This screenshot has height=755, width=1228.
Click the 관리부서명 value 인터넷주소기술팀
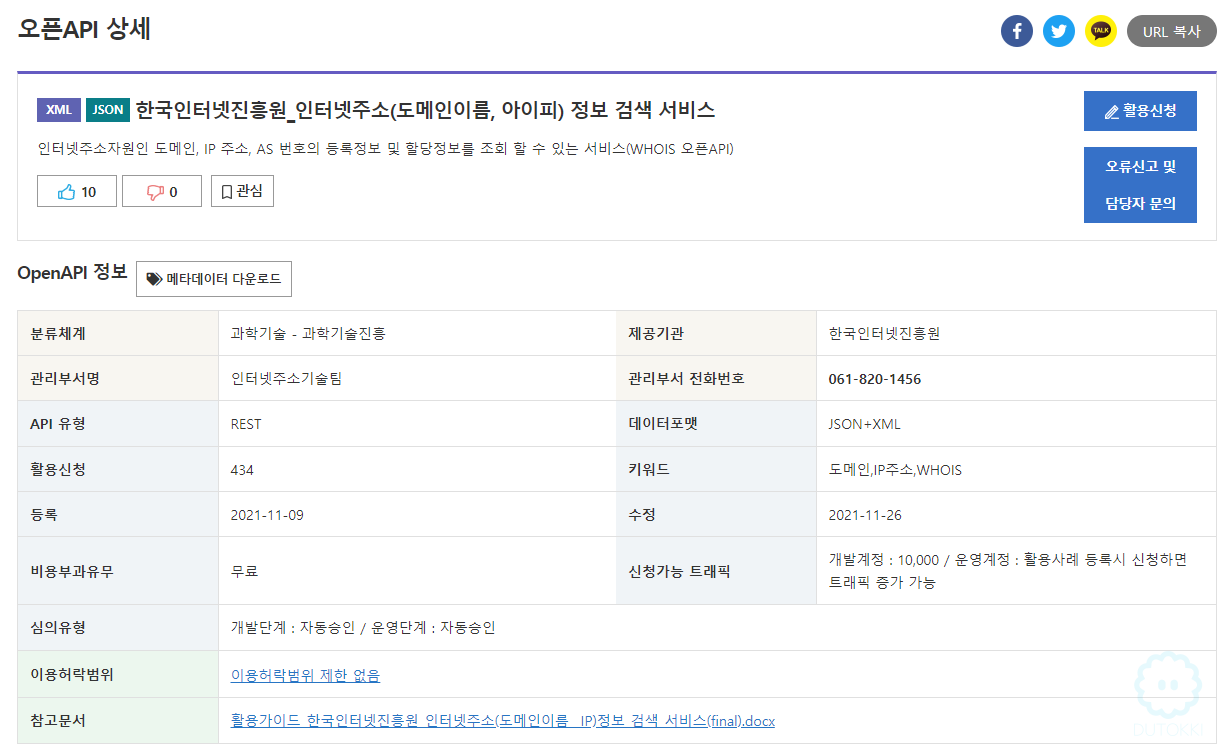pyautogui.click(x=286, y=379)
